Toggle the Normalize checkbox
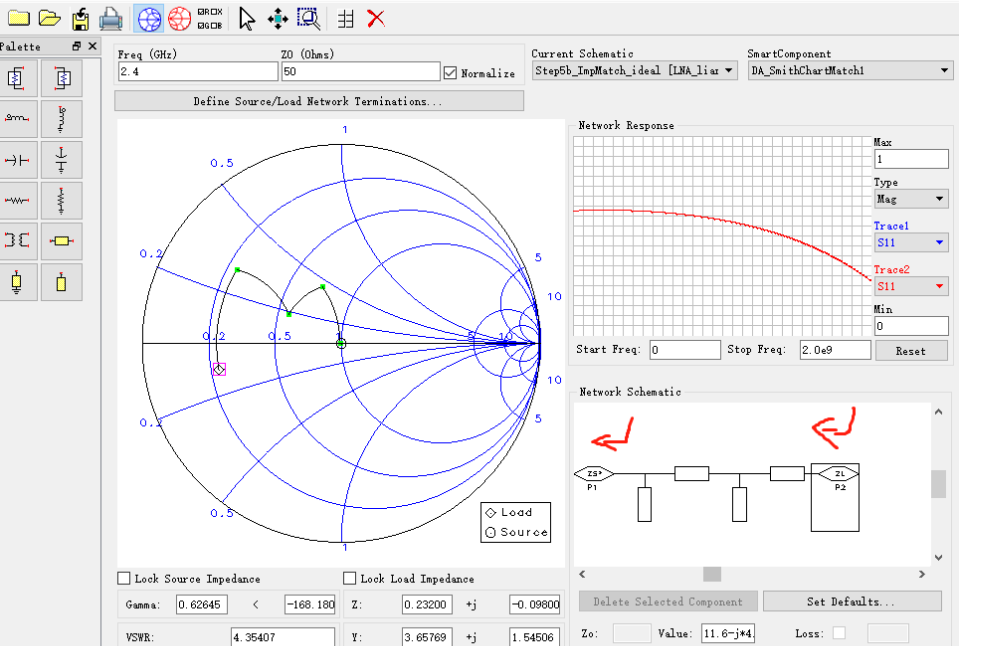 tap(450, 73)
